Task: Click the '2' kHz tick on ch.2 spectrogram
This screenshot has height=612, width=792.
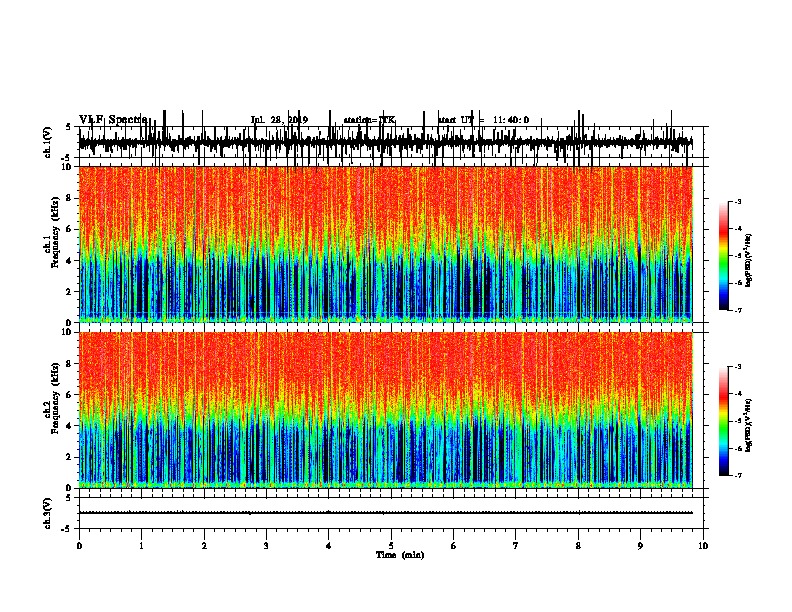Action: pos(69,457)
